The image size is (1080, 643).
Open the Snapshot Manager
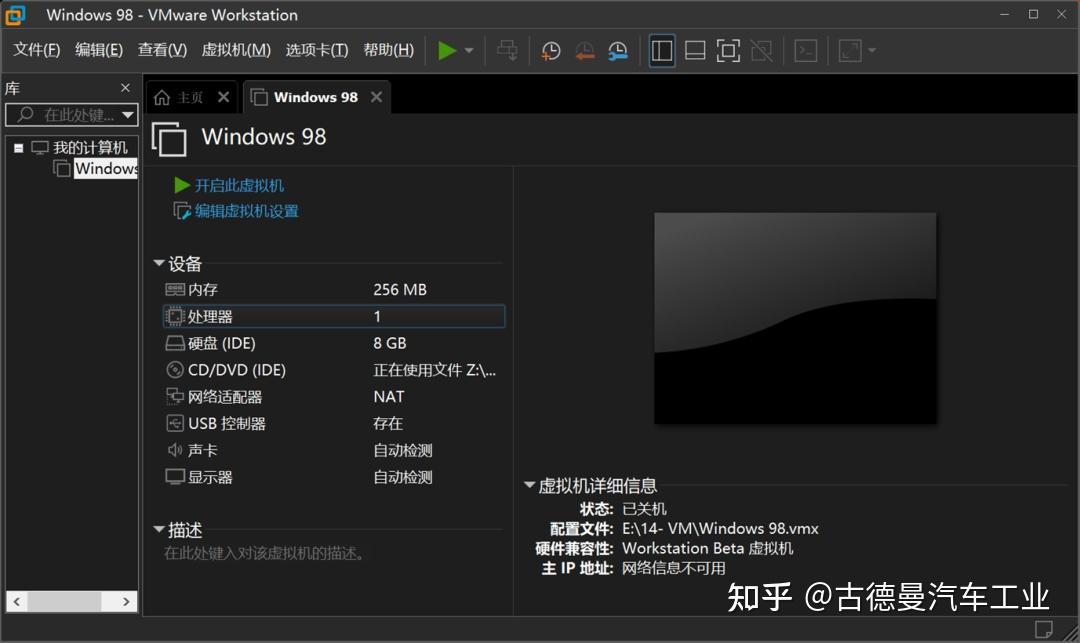pos(617,50)
